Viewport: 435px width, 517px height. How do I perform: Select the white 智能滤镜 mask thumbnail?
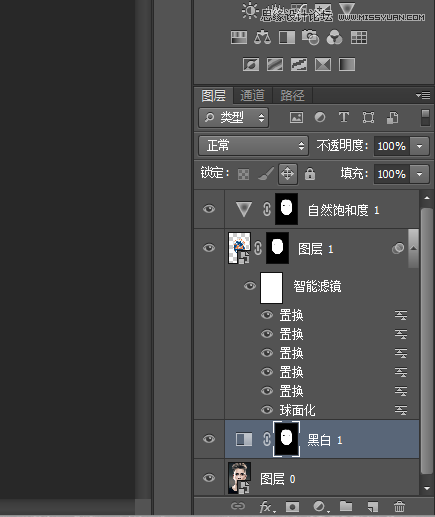pos(271,288)
